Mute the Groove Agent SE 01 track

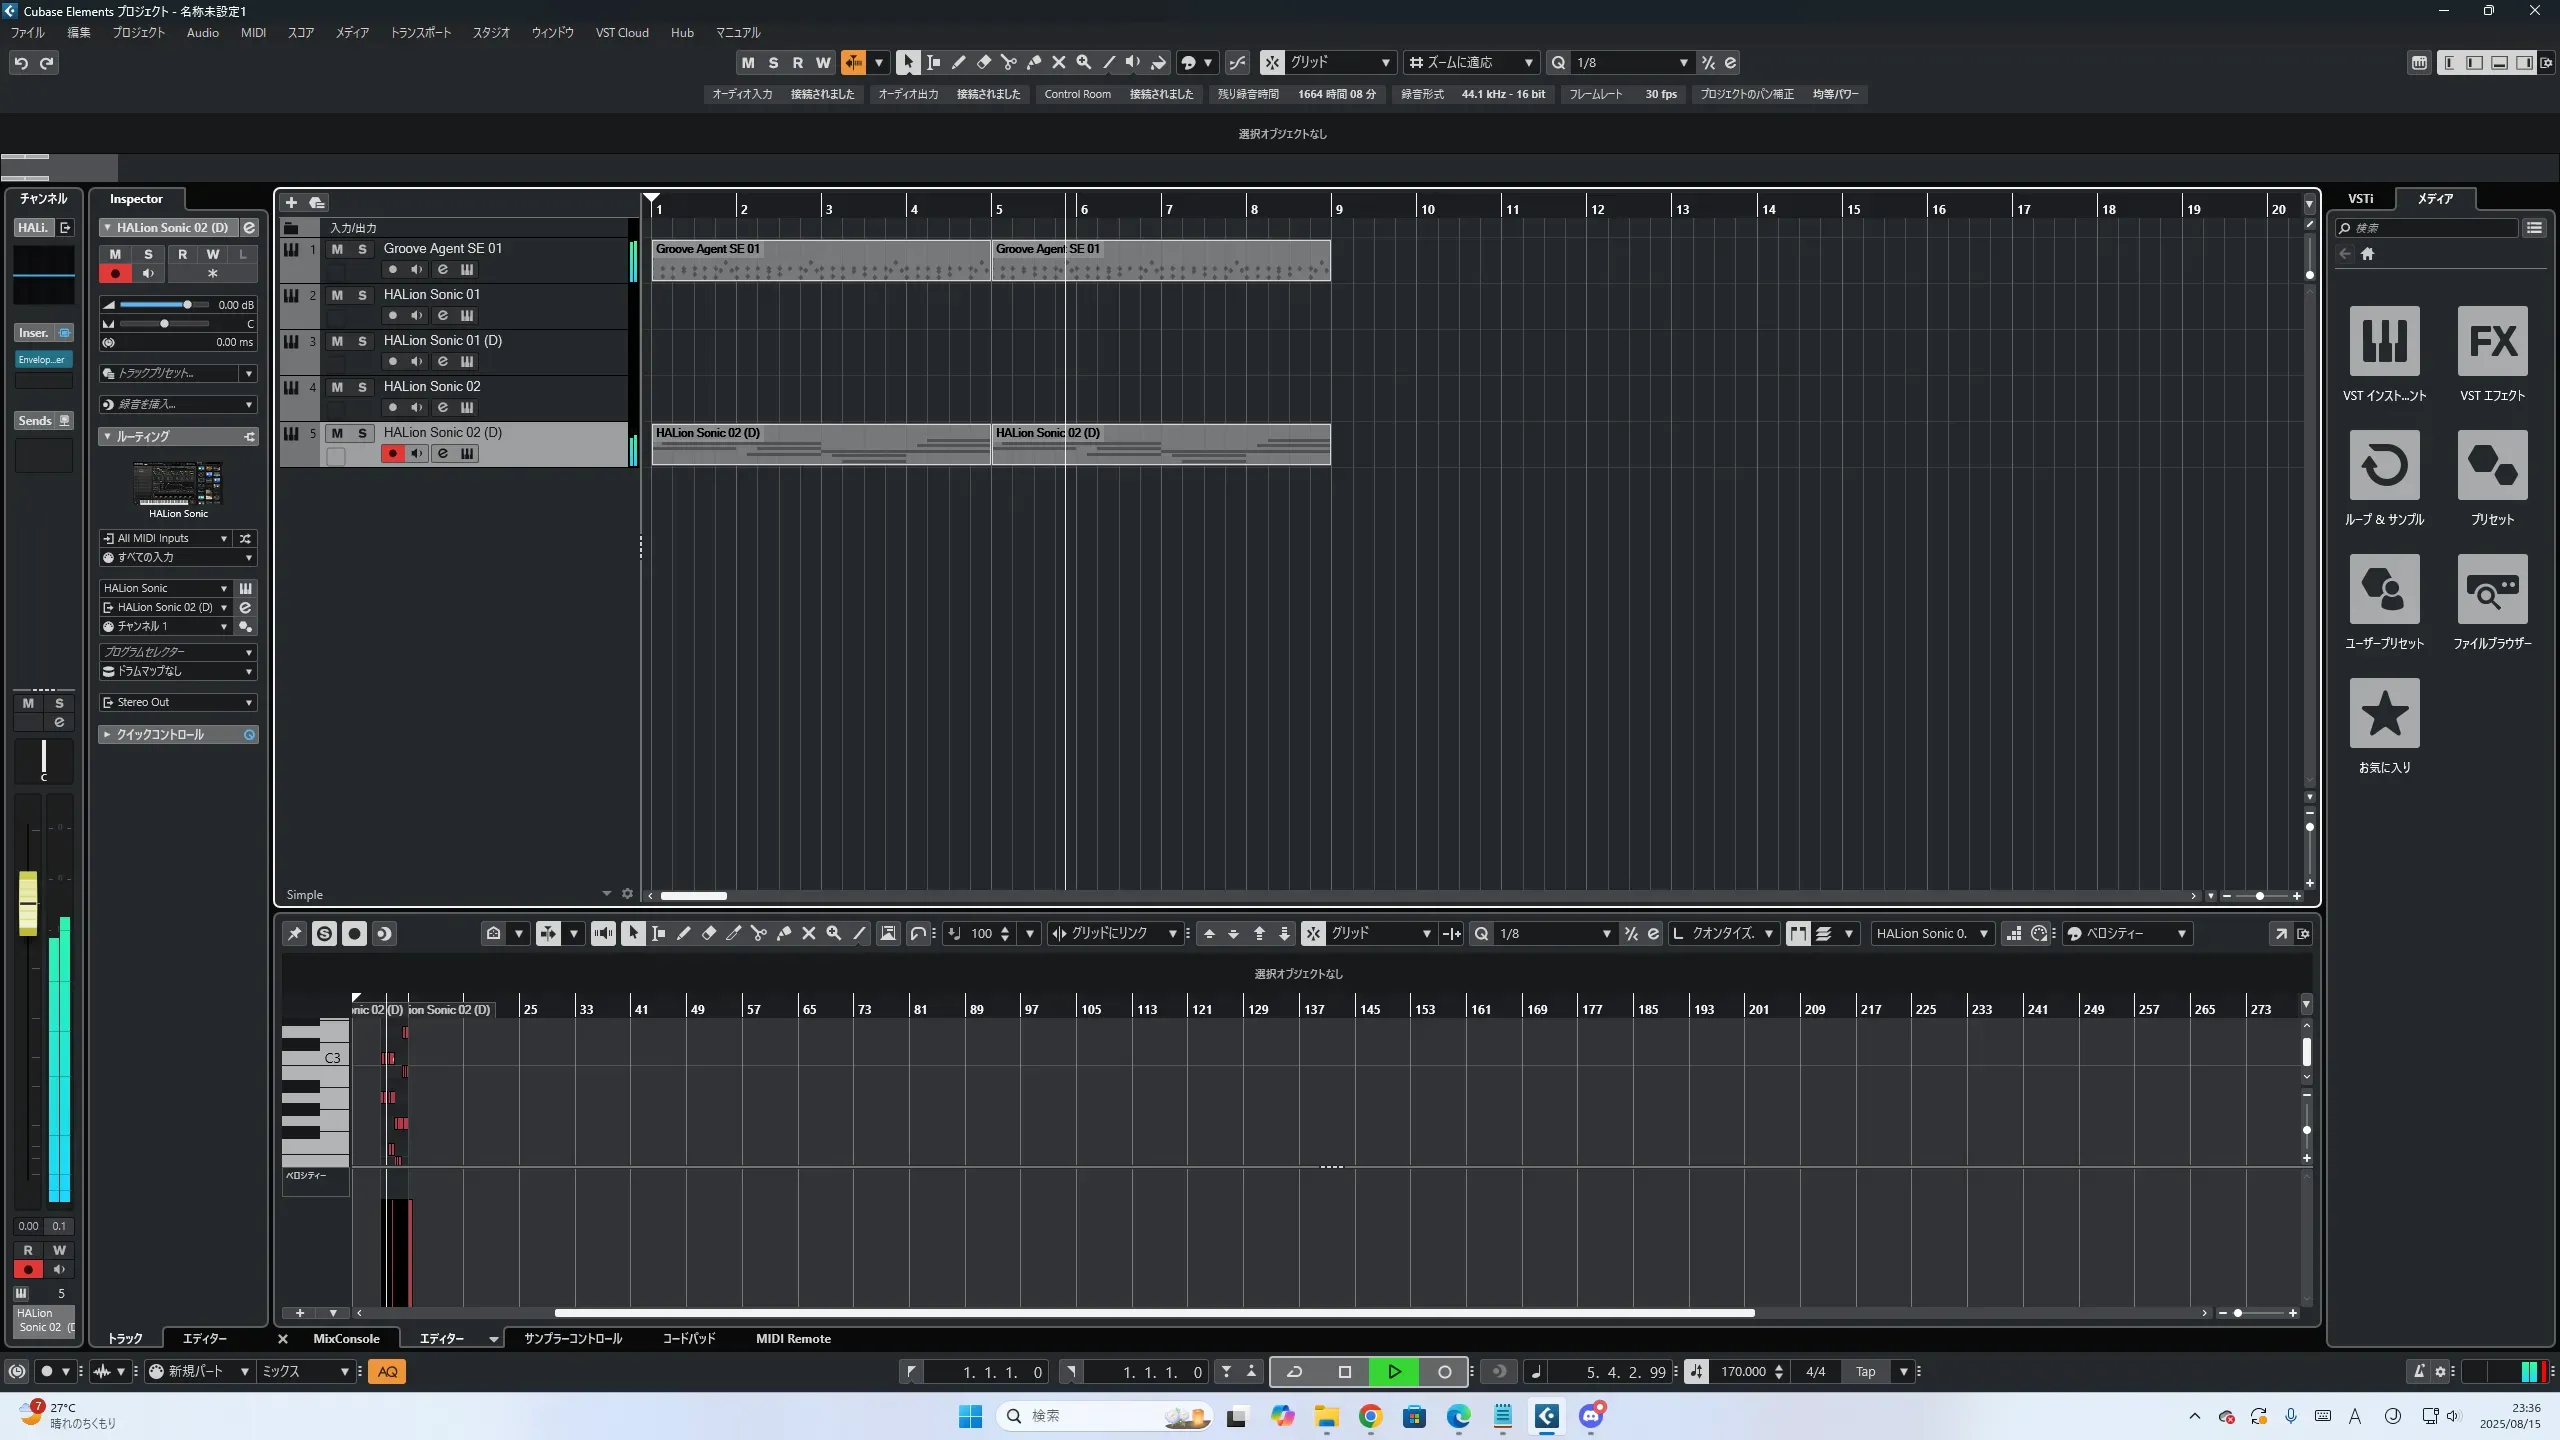[x=337, y=249]
